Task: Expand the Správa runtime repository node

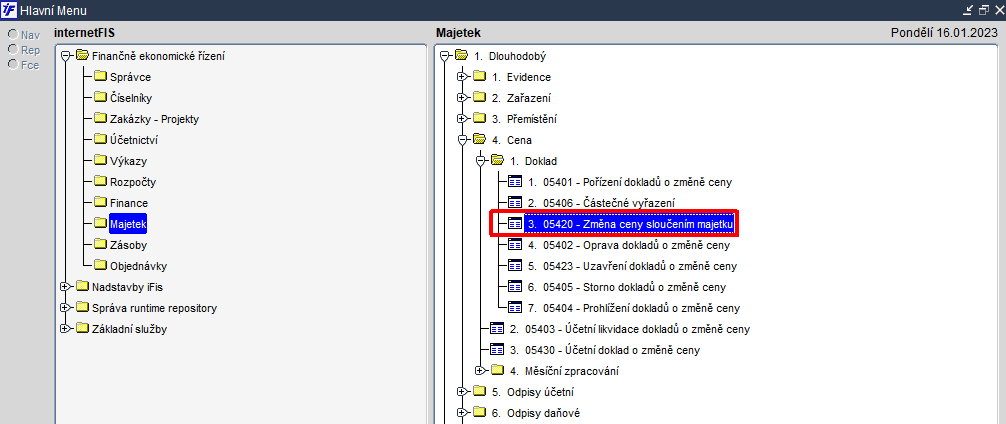Action: tap(65, 308)
